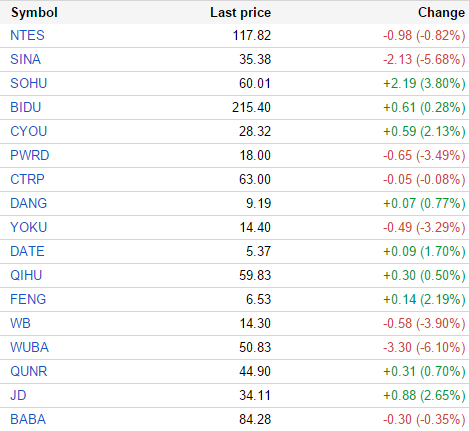Select the YOKU symbol link
The image size is (469, 431).
coord(29,227)
